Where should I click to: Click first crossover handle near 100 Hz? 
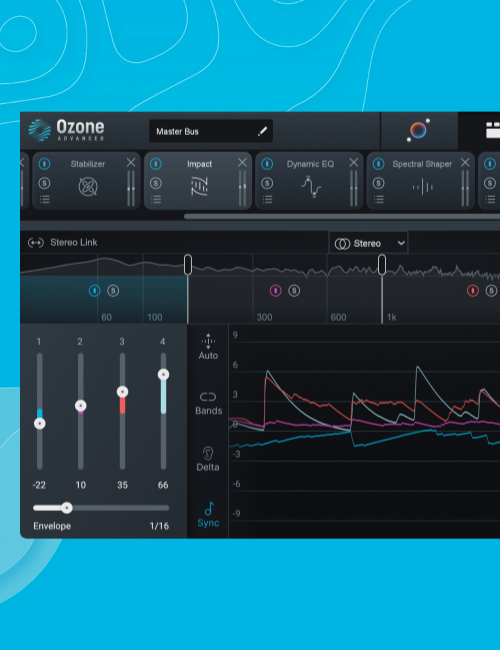click(x=188, y=264)
